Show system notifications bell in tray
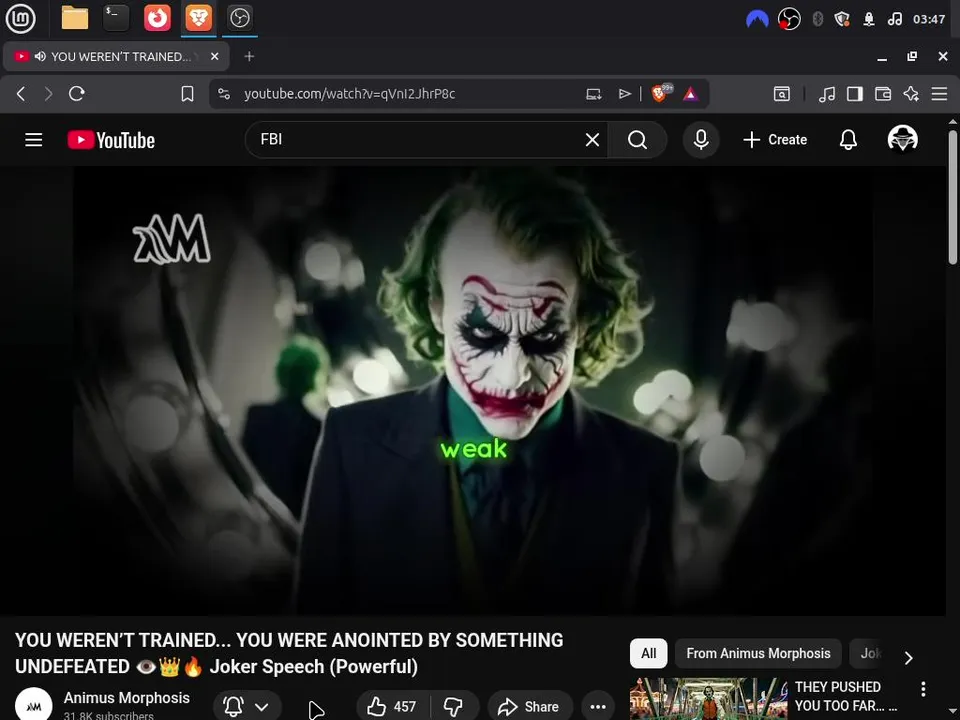This screenshot has height=720, width=960. [869, 20]
